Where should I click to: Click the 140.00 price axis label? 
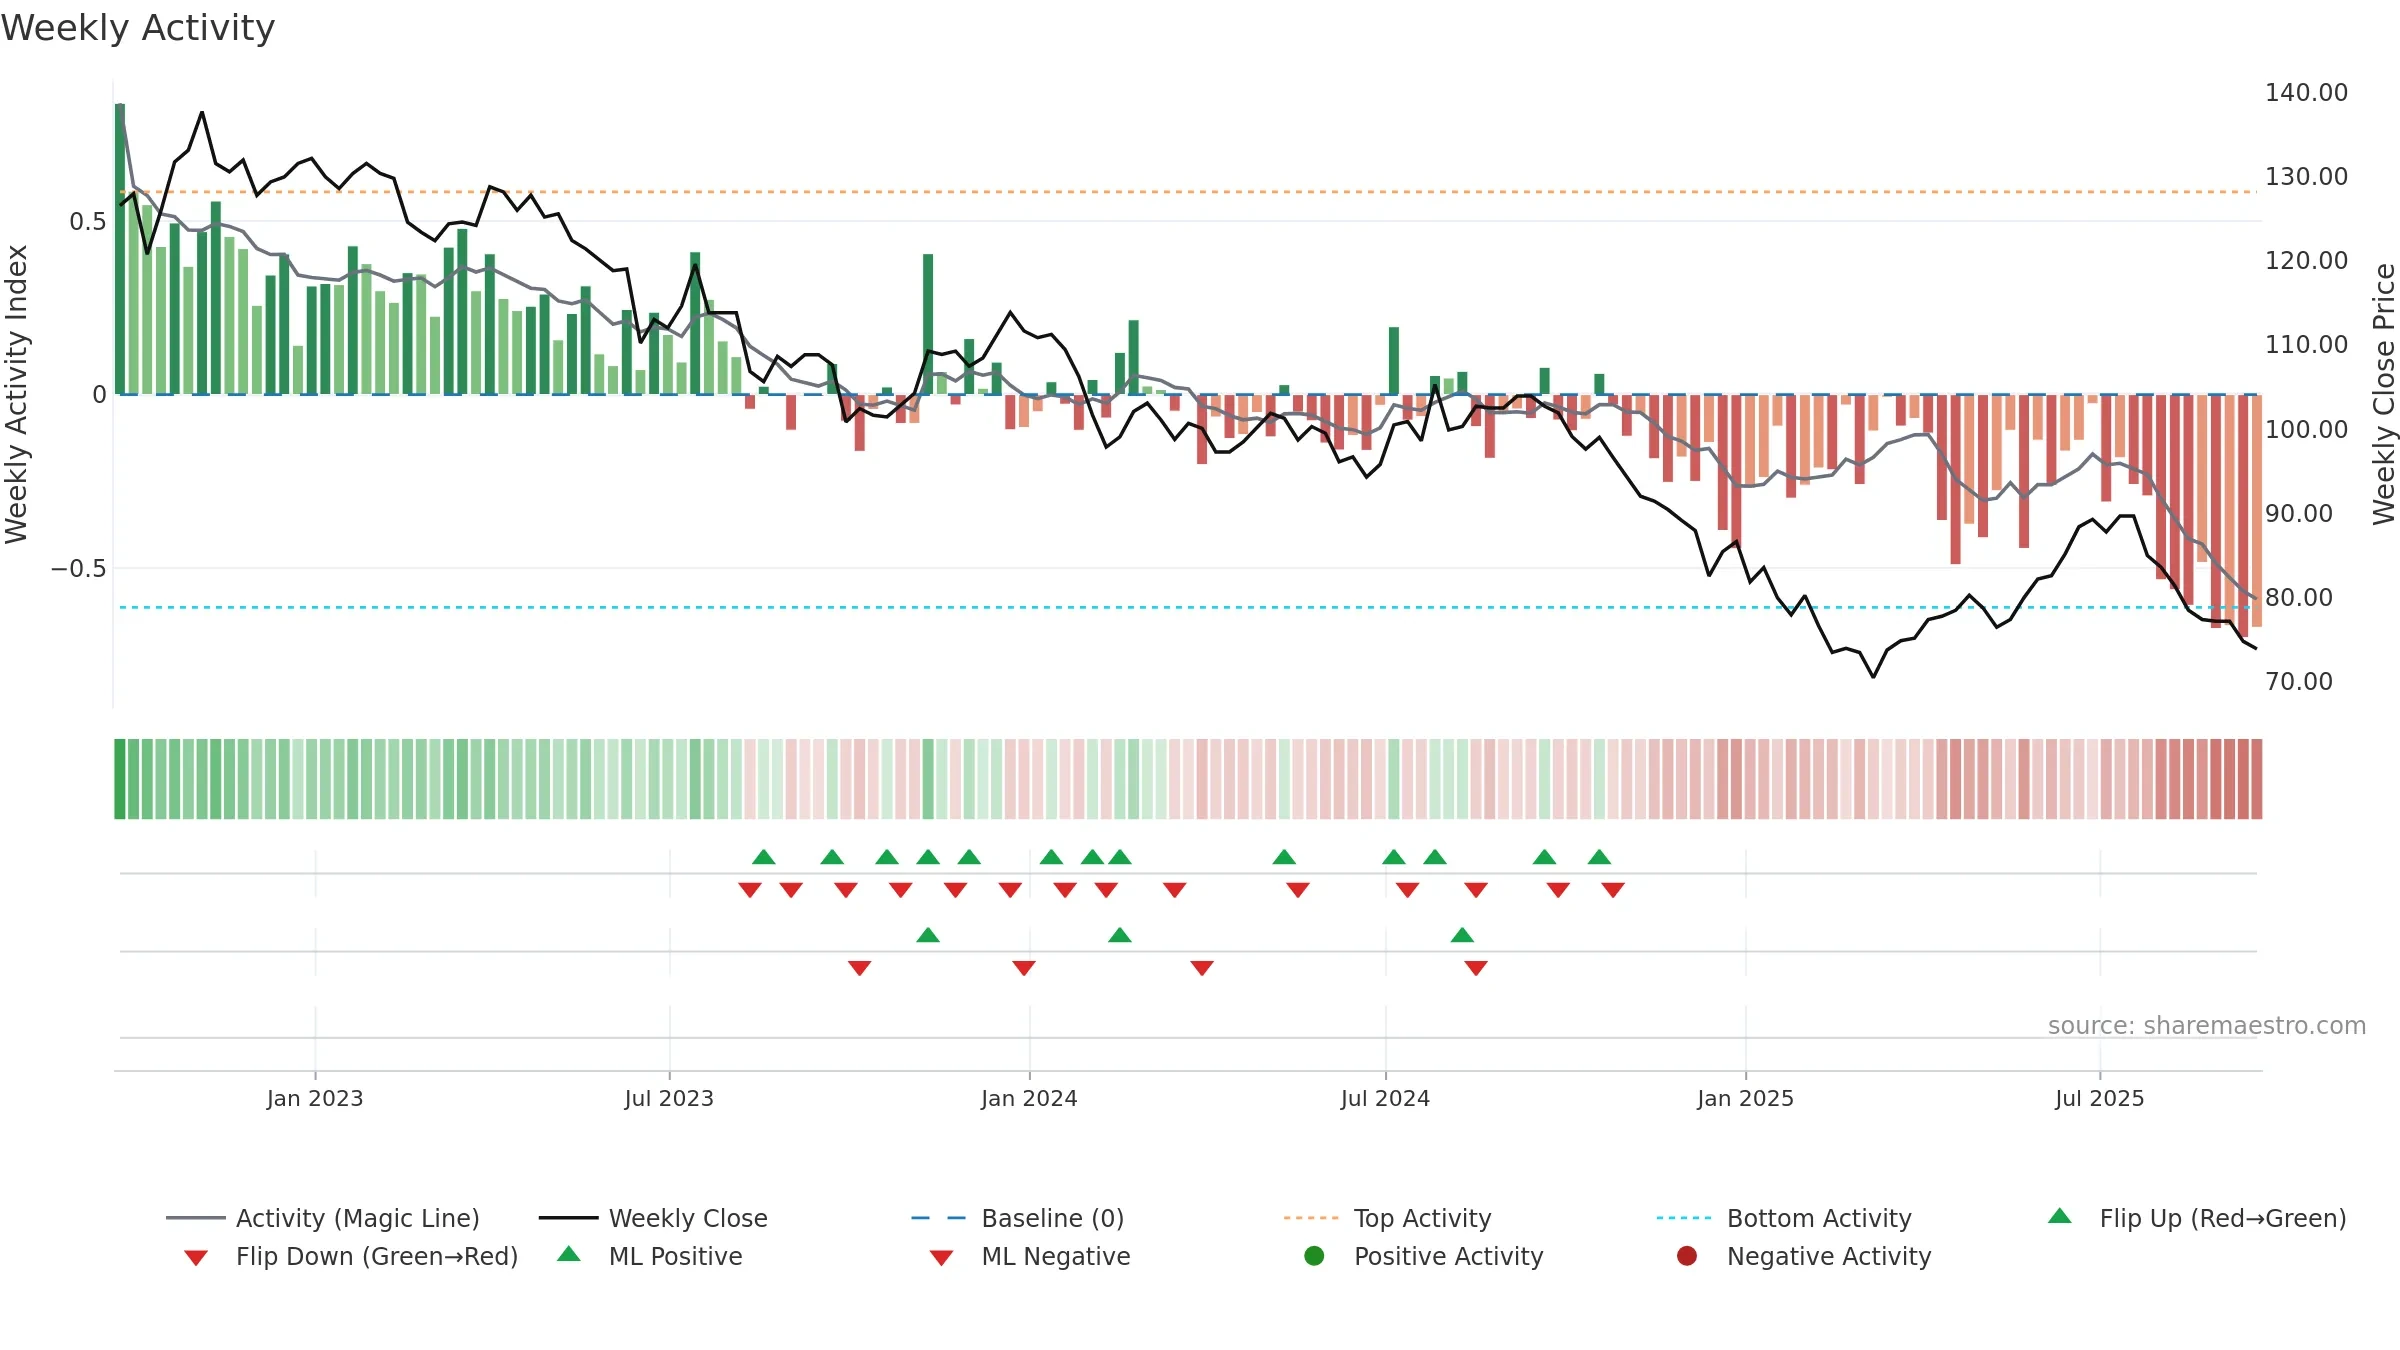(2306, 93)
